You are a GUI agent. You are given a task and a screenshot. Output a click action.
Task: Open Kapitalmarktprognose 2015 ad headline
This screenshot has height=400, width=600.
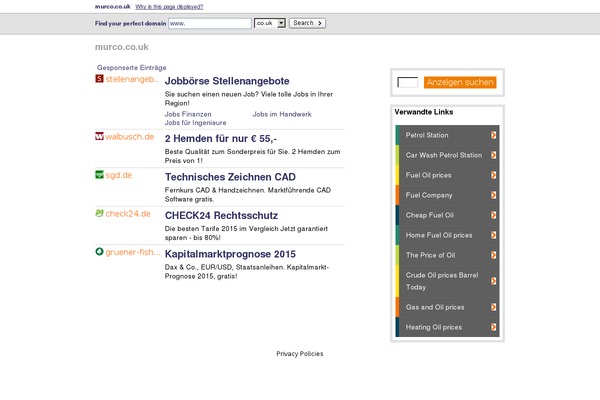[231, 254]
